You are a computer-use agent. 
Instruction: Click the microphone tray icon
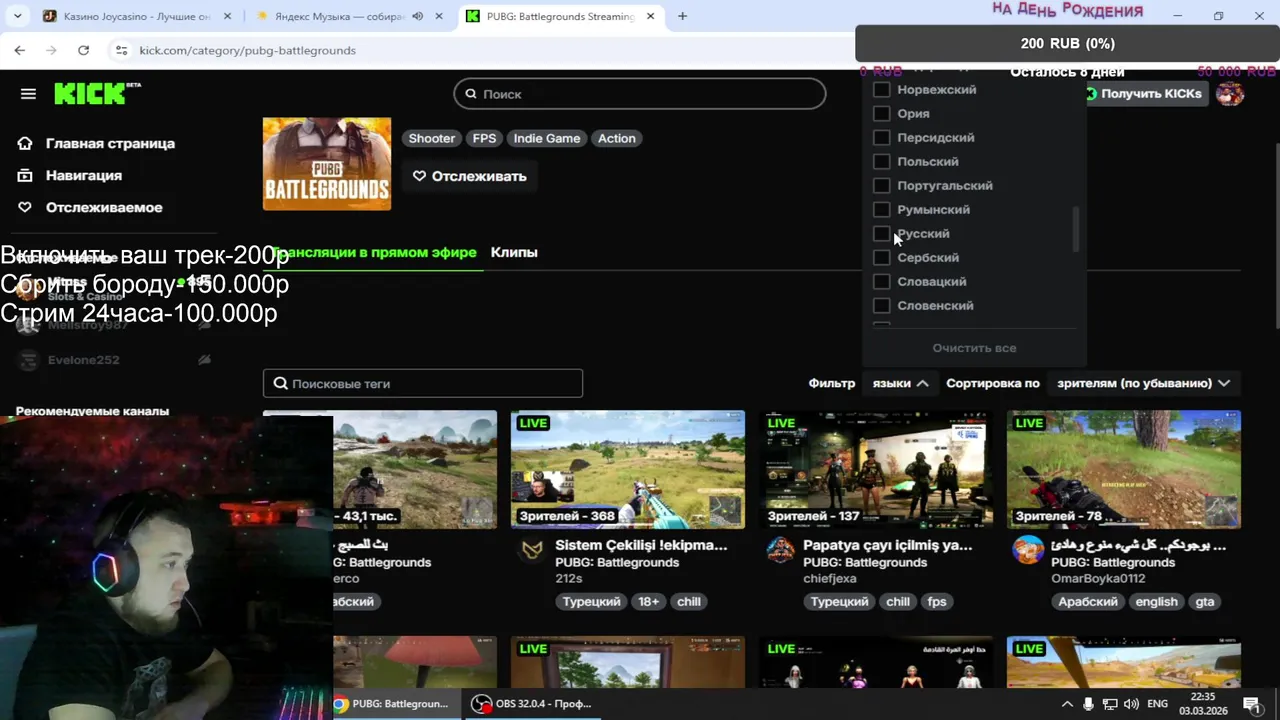(1088, 704)
